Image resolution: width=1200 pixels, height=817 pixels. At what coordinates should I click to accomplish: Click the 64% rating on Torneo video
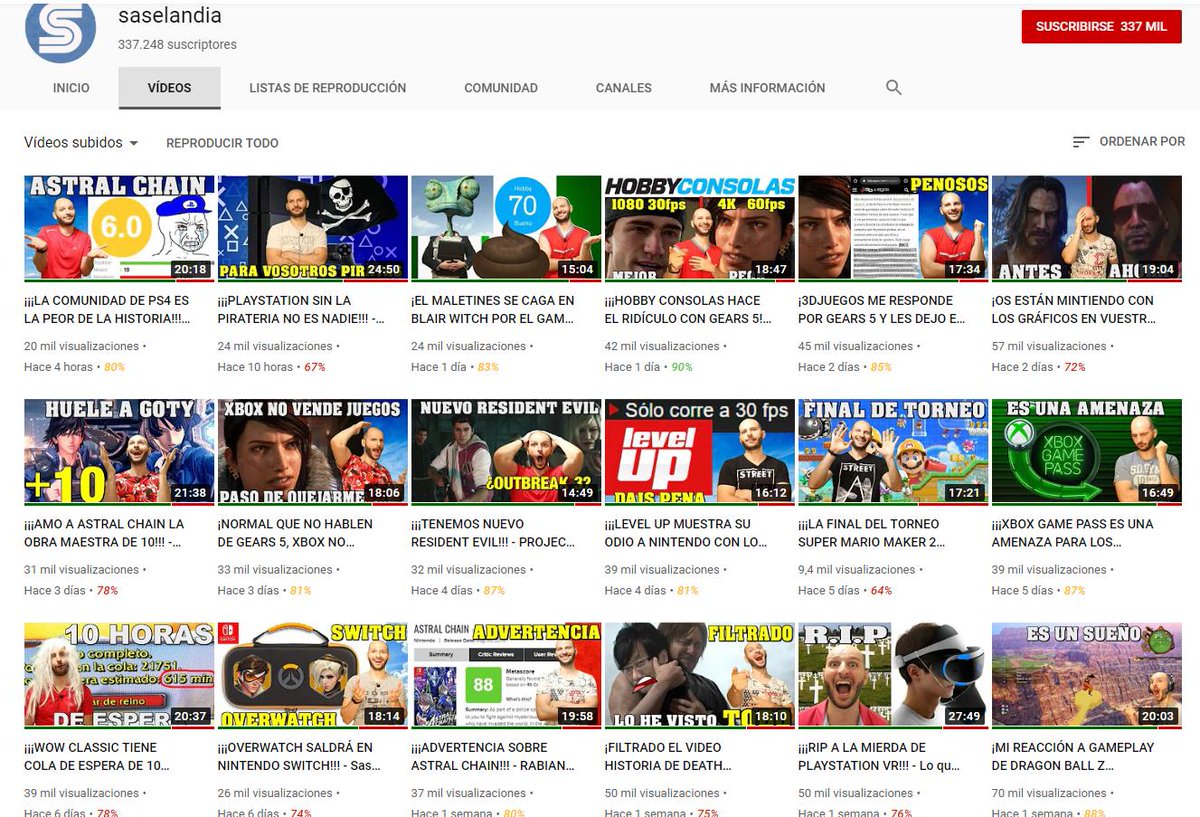click(x=881, y=591)
